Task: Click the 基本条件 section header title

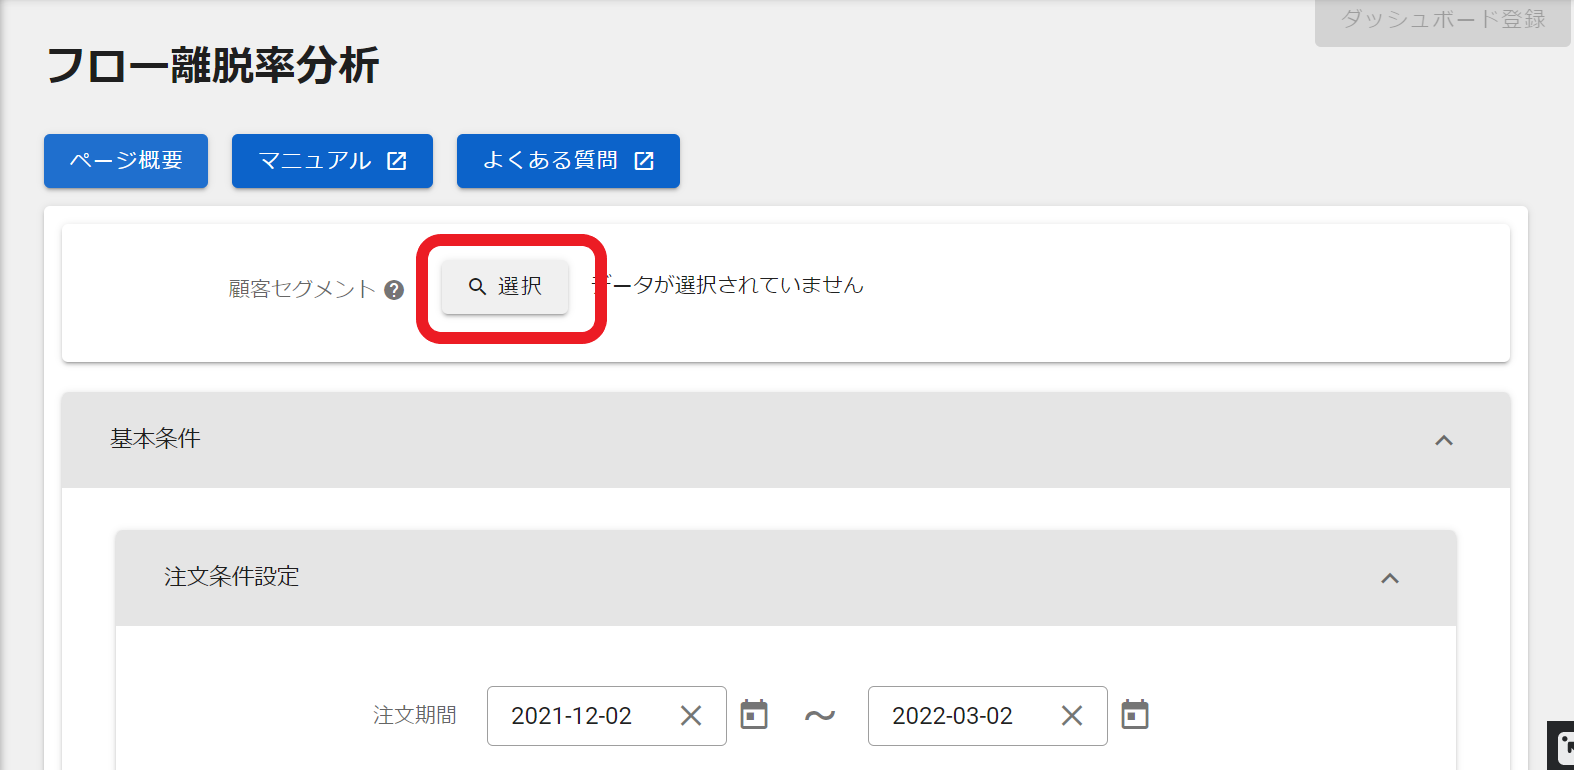Action: click(155, 439)
